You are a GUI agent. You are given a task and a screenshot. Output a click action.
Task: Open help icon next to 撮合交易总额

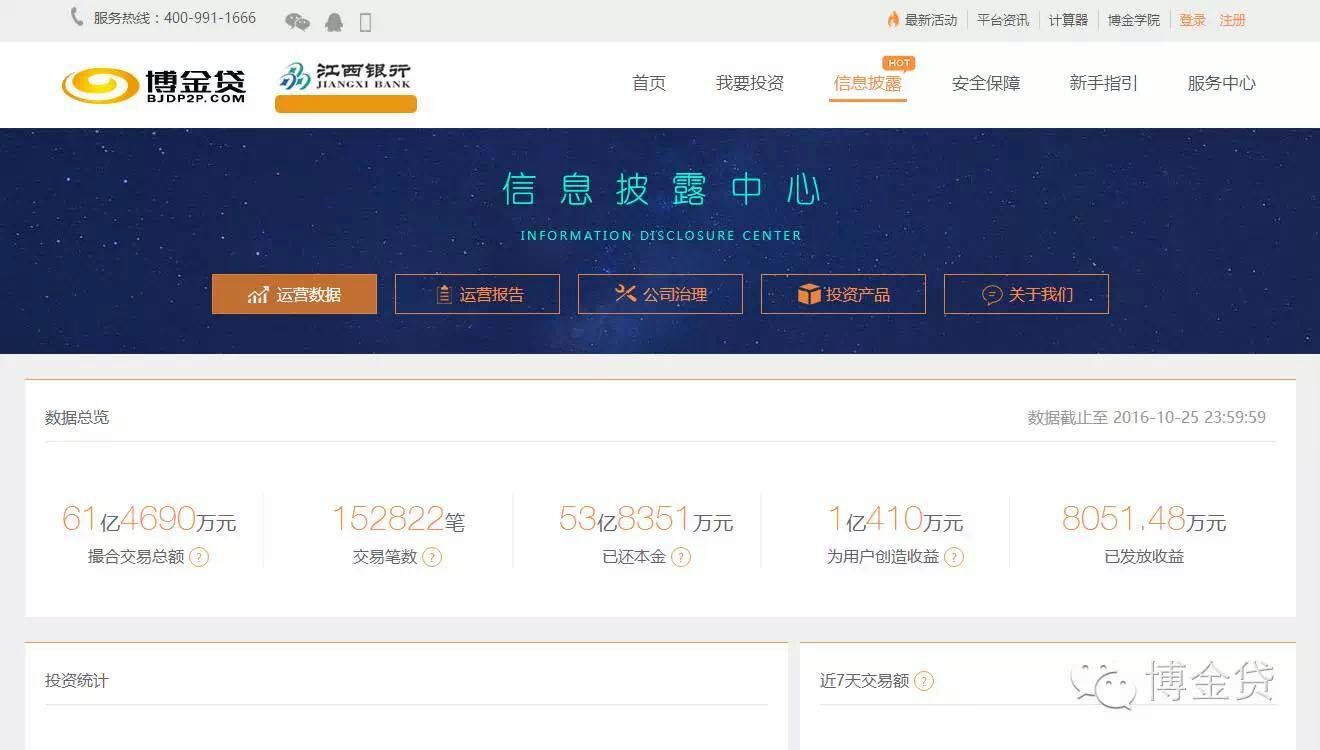[199, 558]
